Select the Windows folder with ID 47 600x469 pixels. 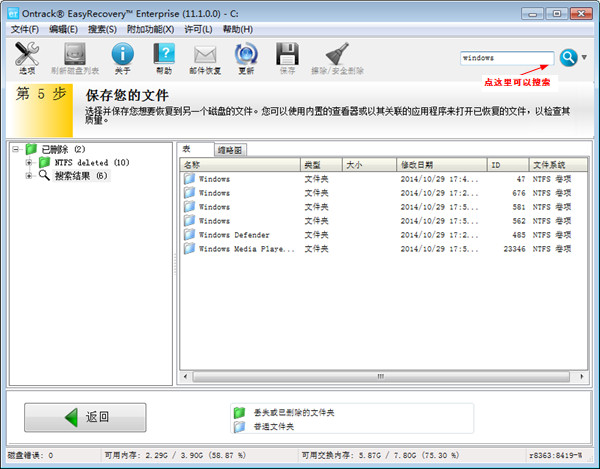pos(383,179)
